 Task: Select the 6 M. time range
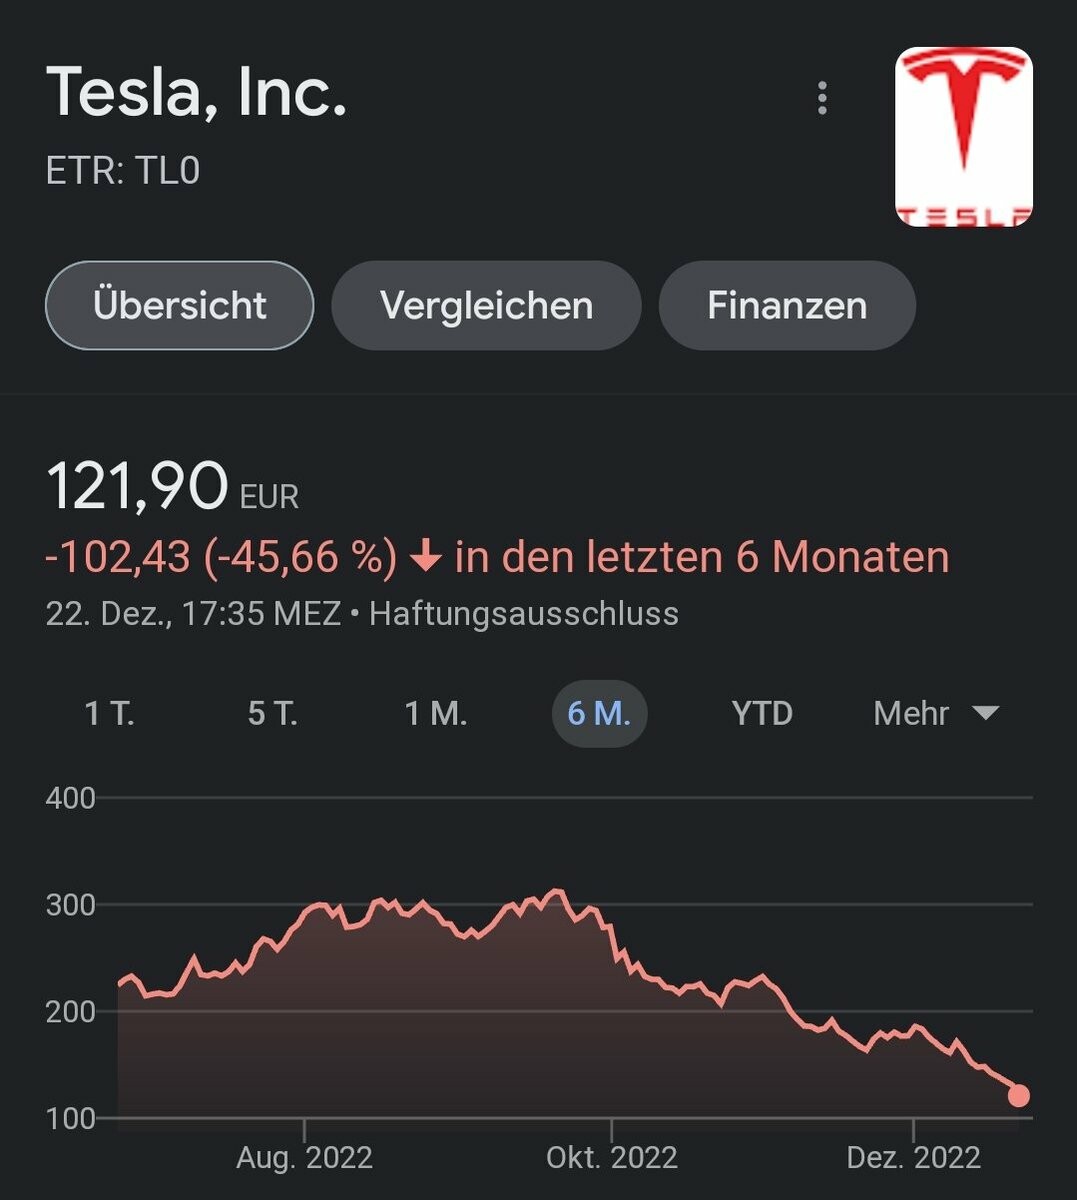(599, 714)
